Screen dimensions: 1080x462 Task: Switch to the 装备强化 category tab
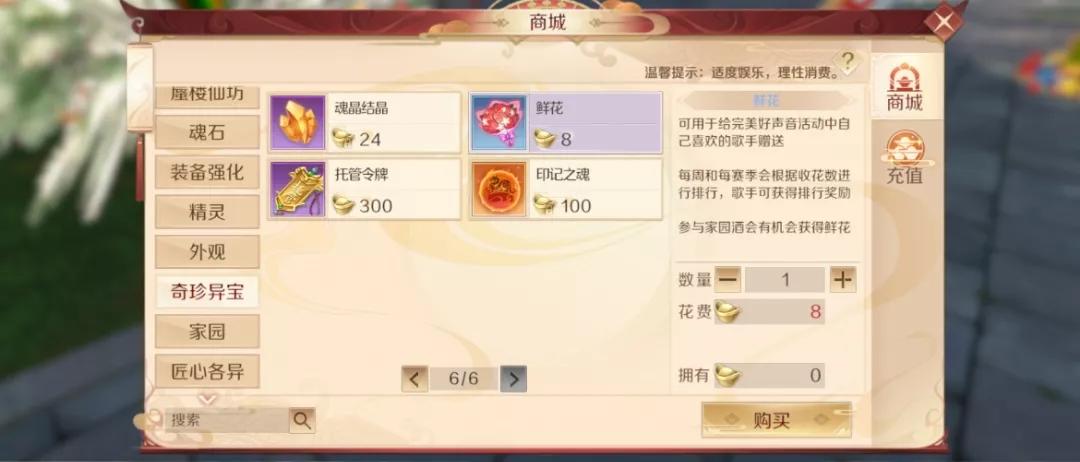(207, 172)
